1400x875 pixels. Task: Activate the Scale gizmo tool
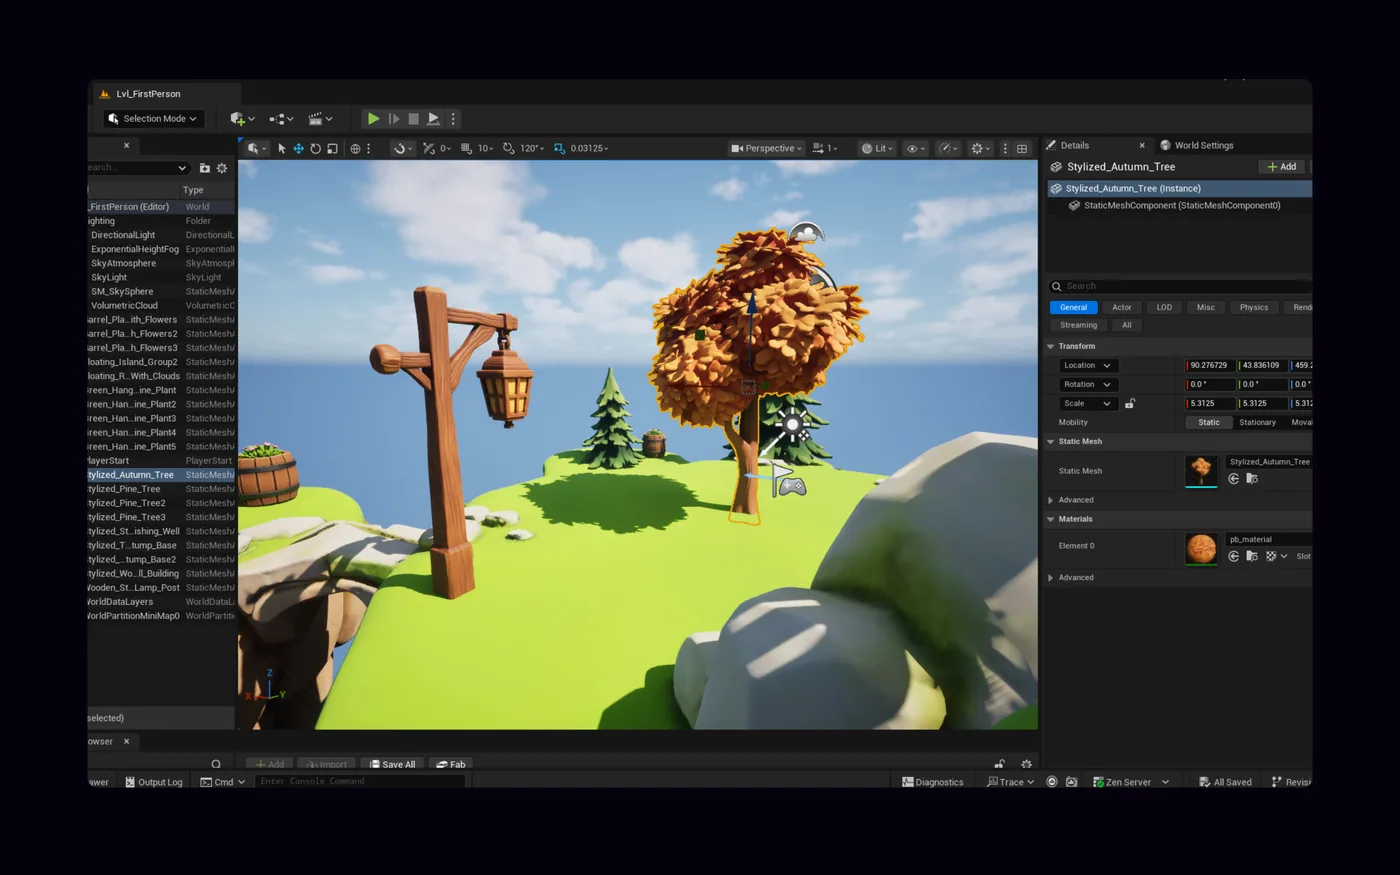tap(332, 148)
